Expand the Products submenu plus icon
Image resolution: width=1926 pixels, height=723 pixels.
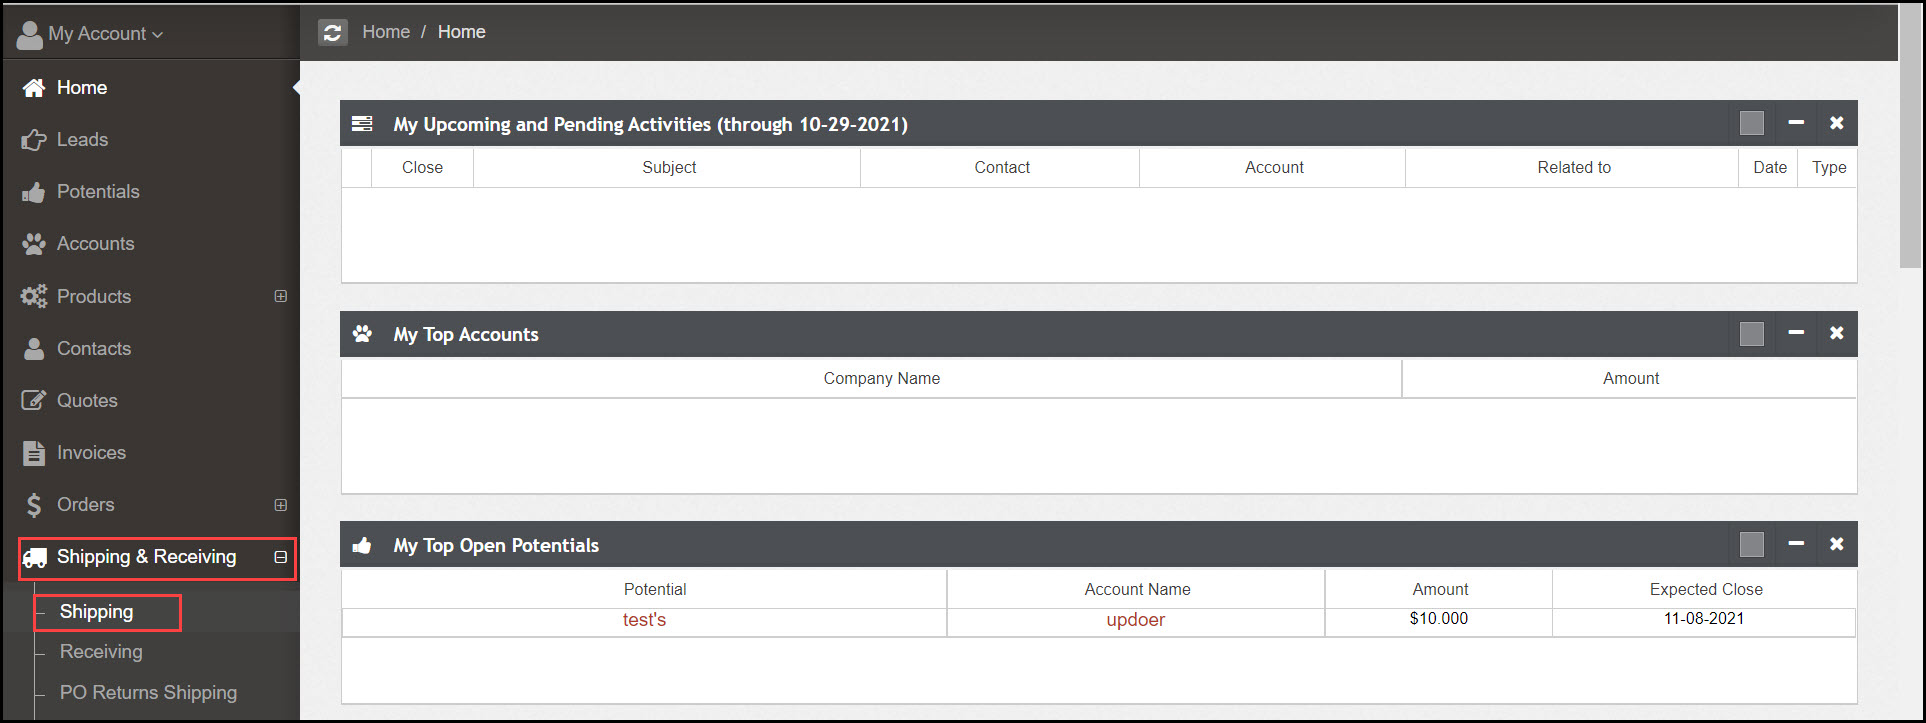tap(281, 296)
